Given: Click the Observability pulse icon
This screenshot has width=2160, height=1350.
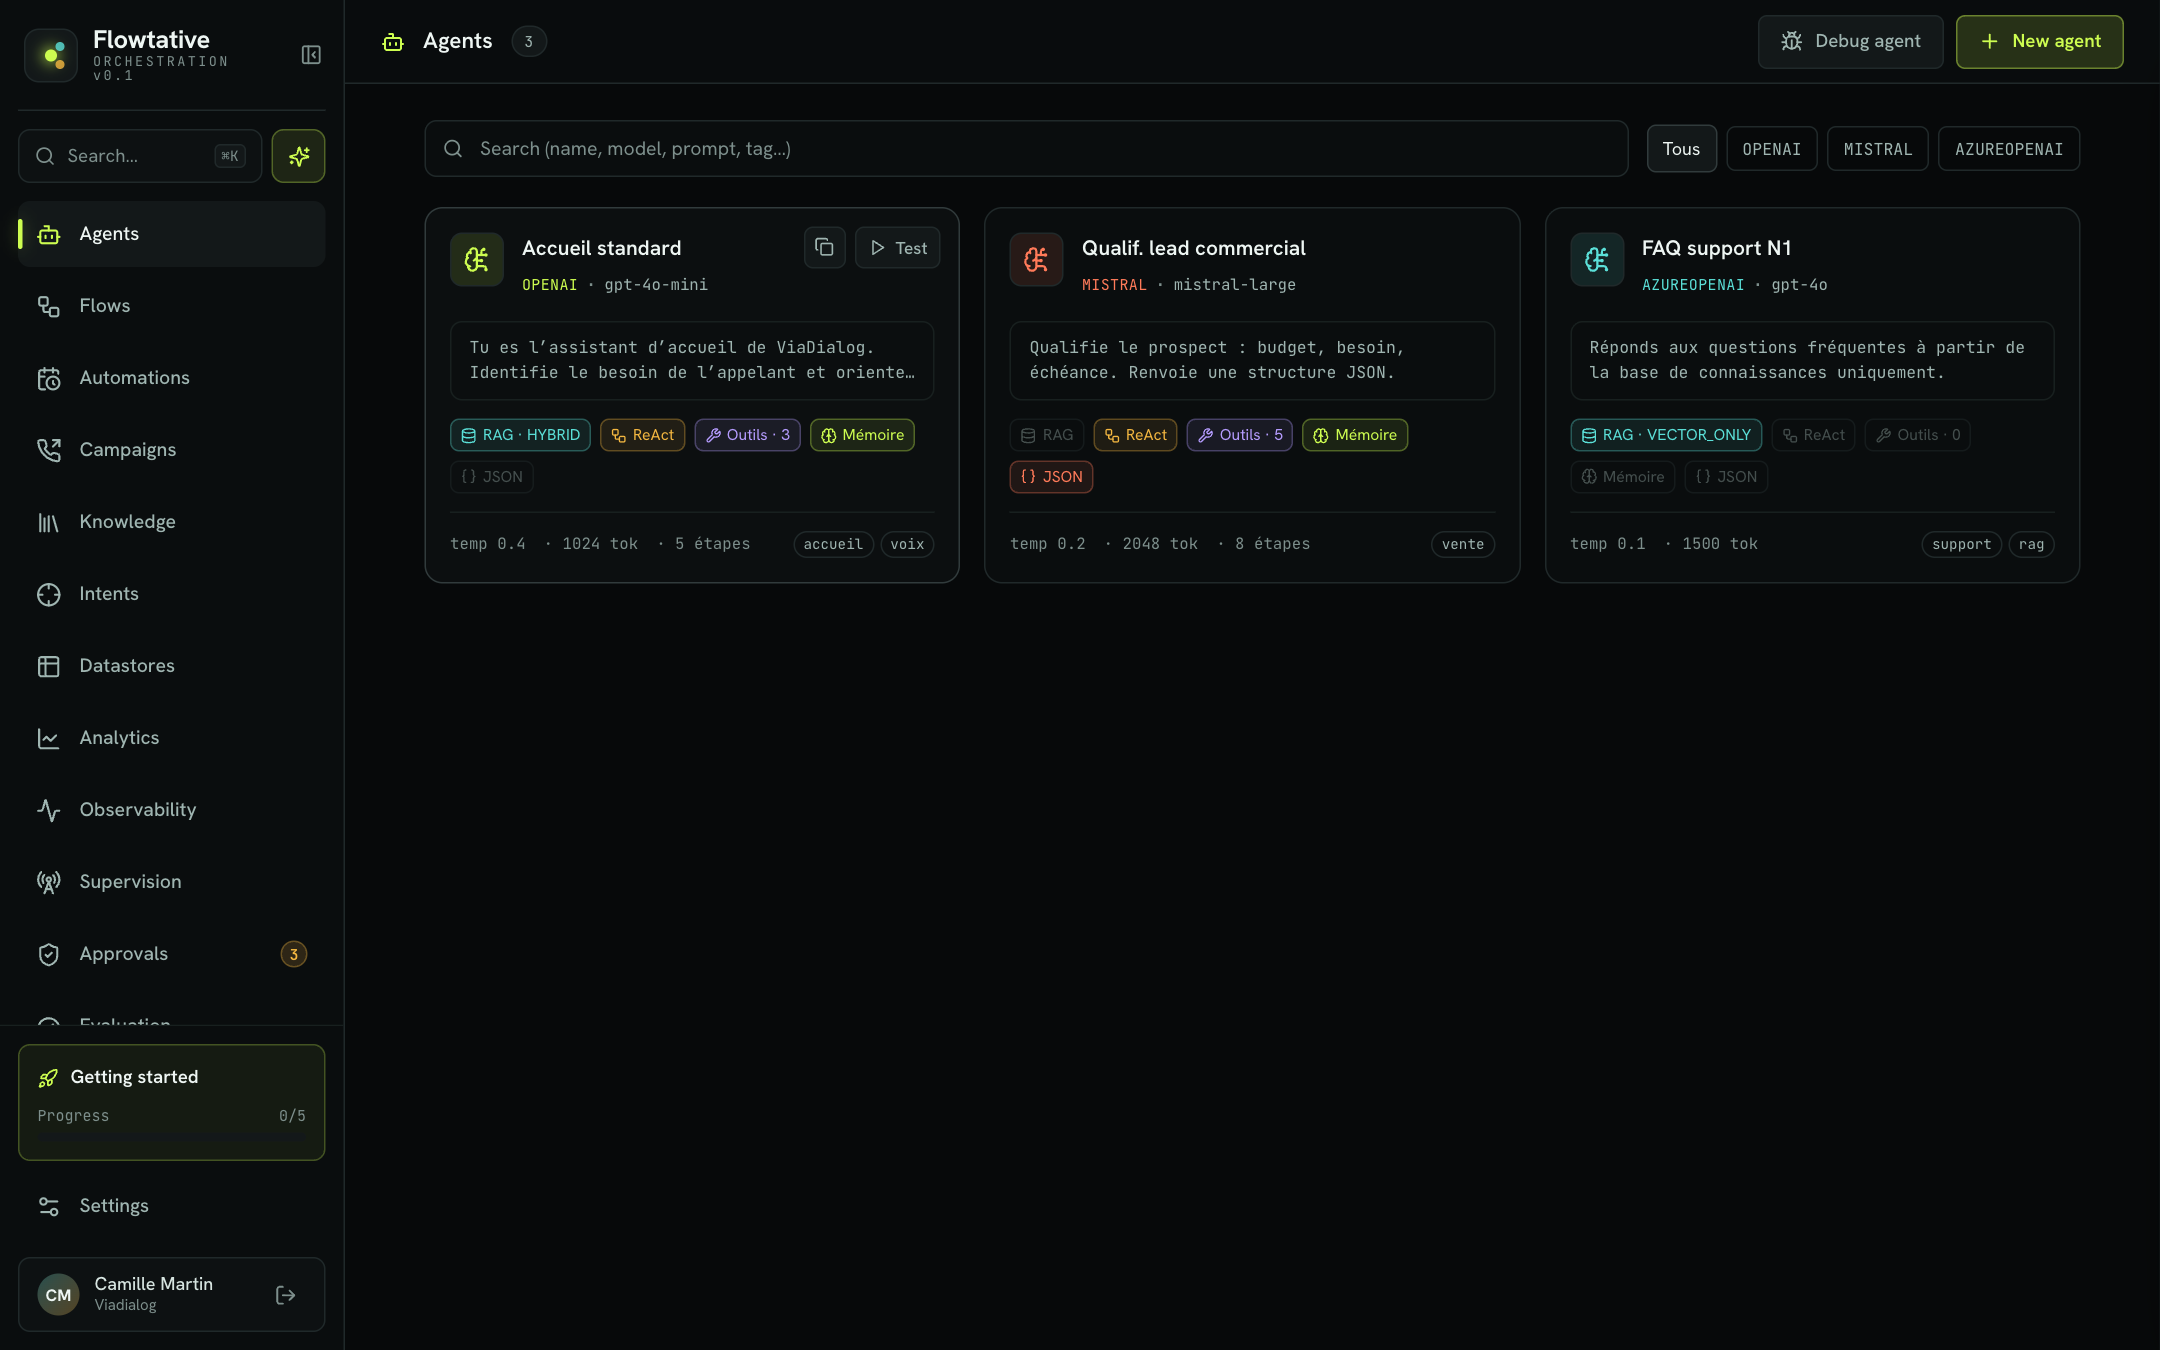Looking at the screenshot, I should pos(49,810).
